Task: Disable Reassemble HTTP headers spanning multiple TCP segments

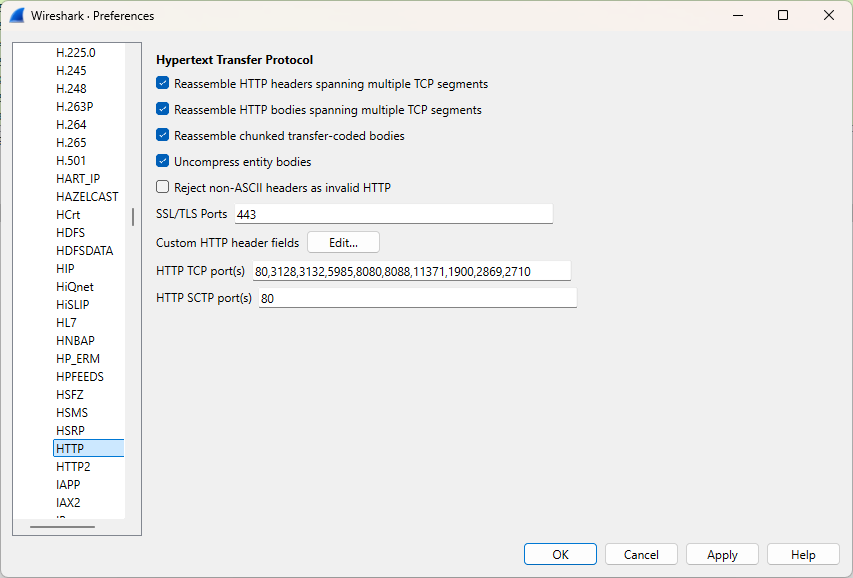Action: pos(162,83)
